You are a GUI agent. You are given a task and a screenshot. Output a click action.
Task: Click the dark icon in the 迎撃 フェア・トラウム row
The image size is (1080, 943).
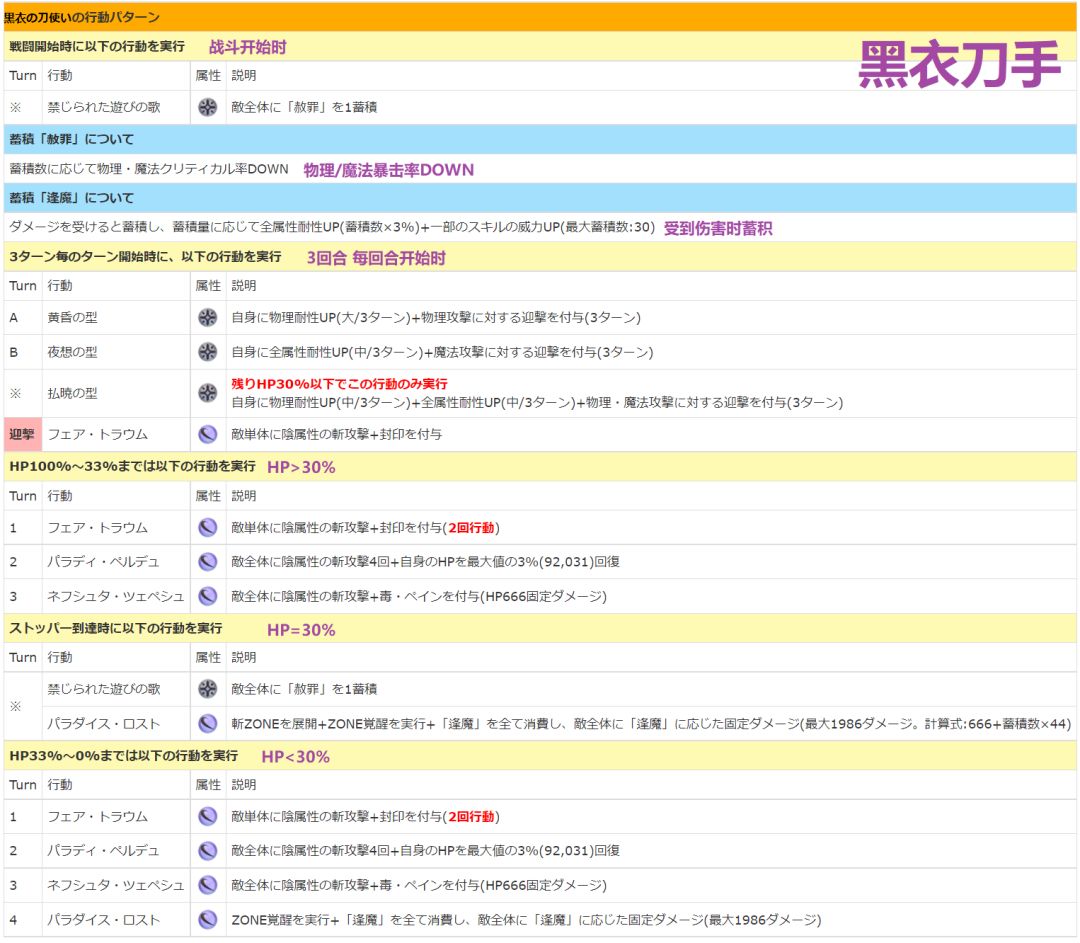pos(207,434)
